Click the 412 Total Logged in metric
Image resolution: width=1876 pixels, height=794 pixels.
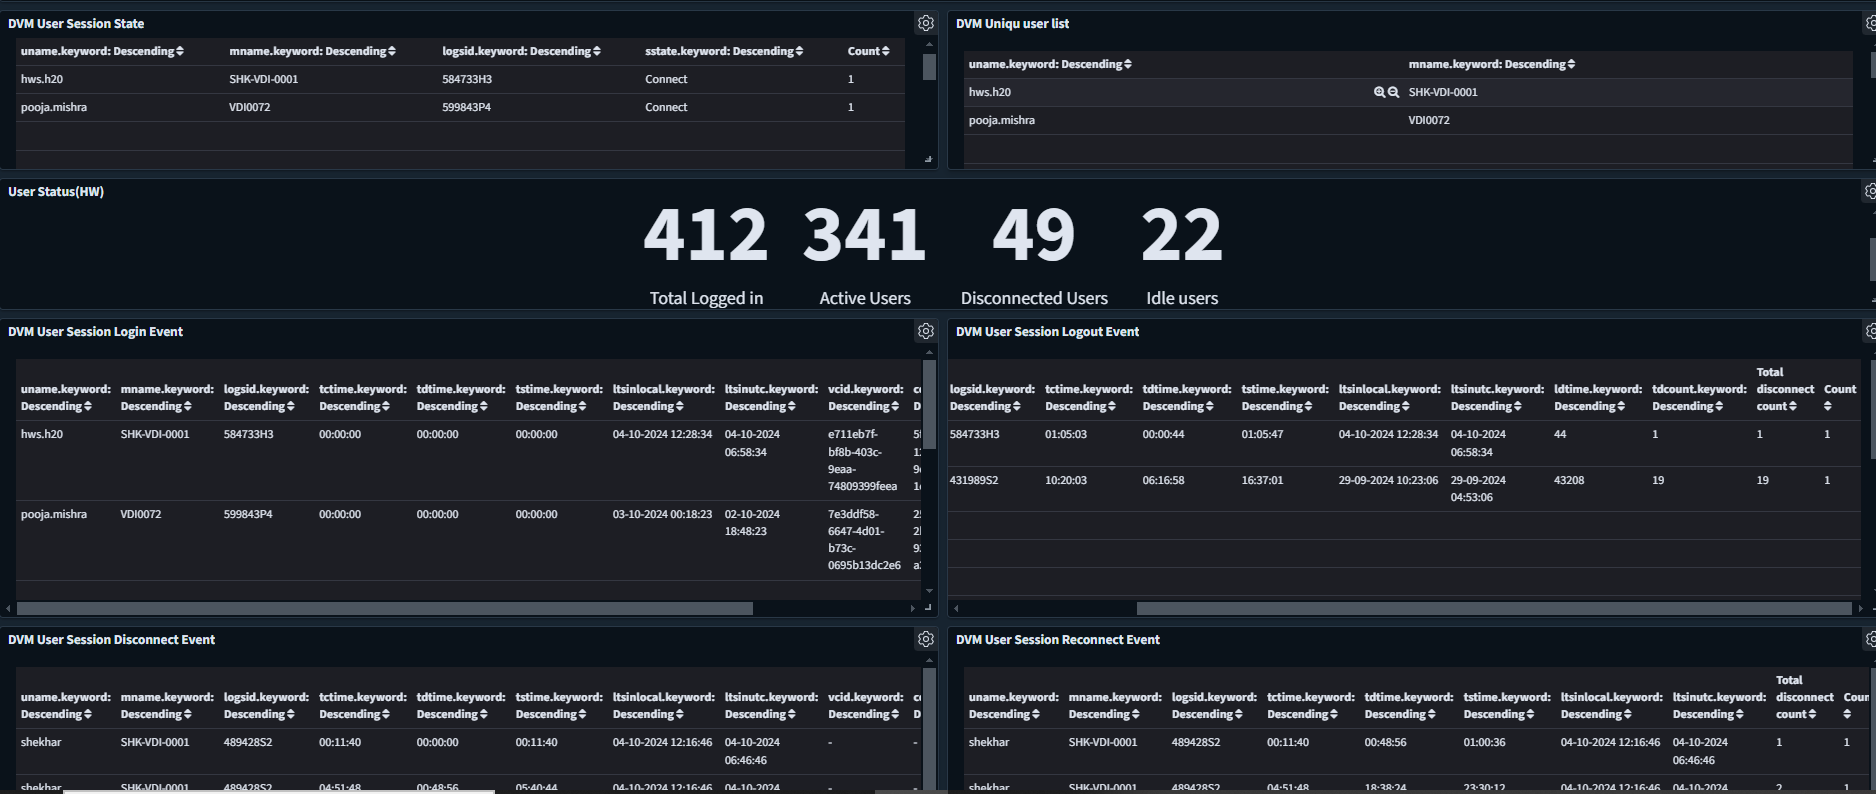(705, 236)
